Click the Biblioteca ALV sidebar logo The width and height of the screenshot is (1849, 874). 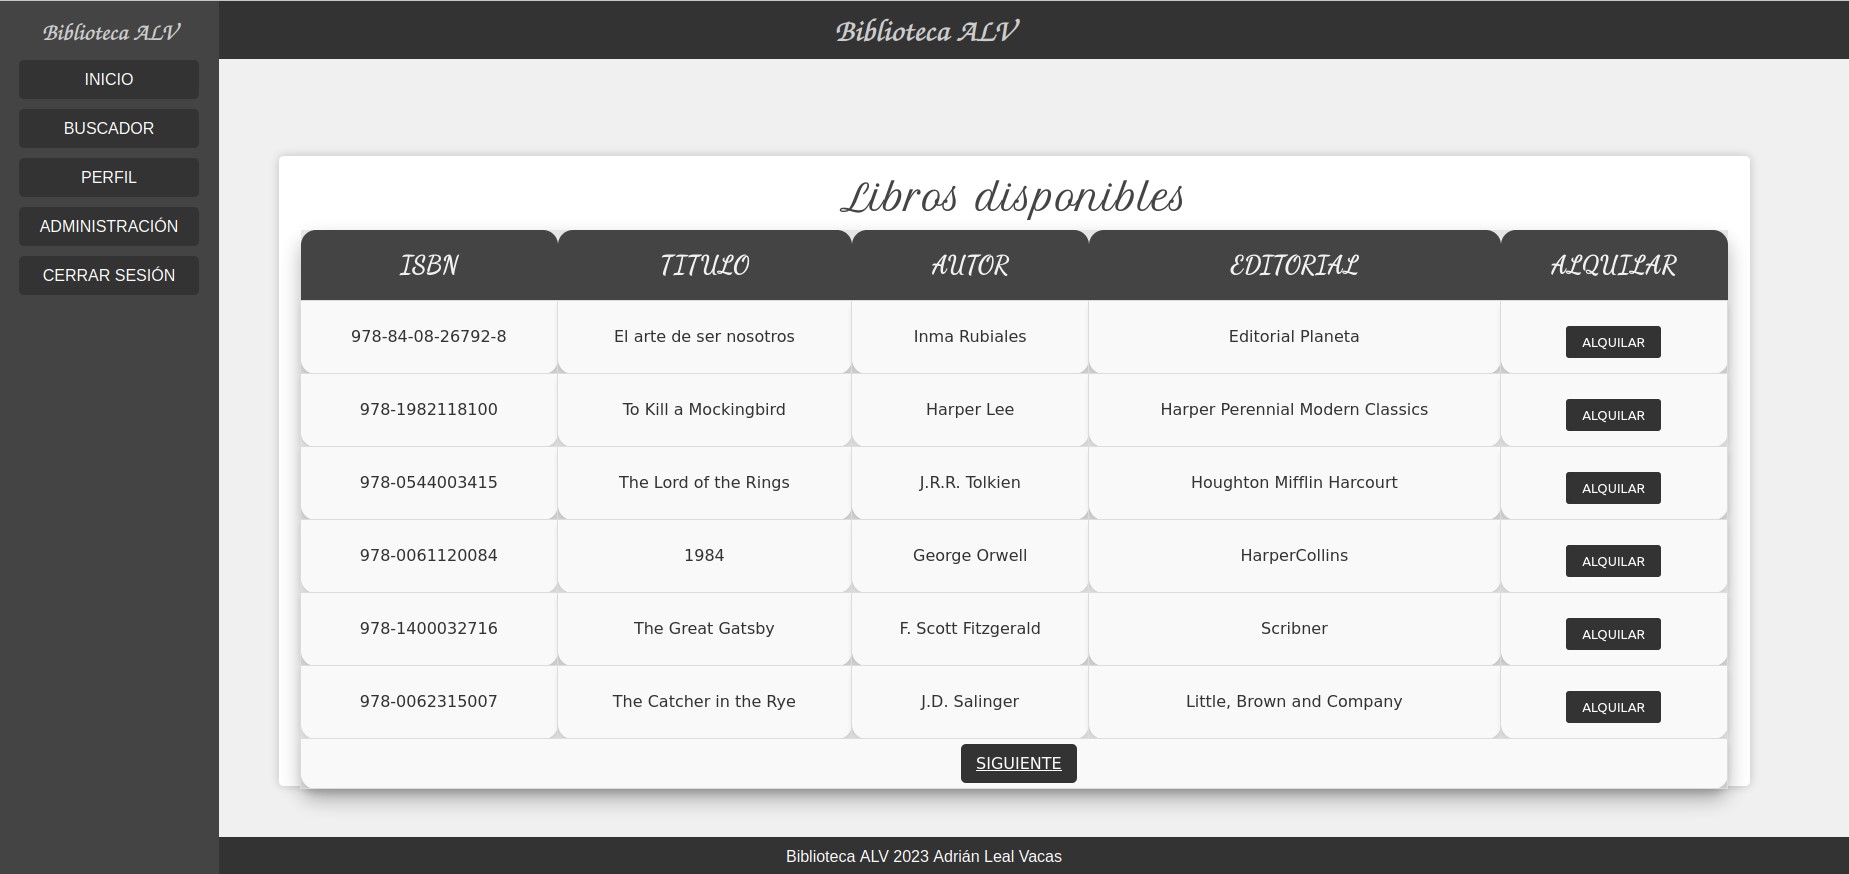point(111,32)
